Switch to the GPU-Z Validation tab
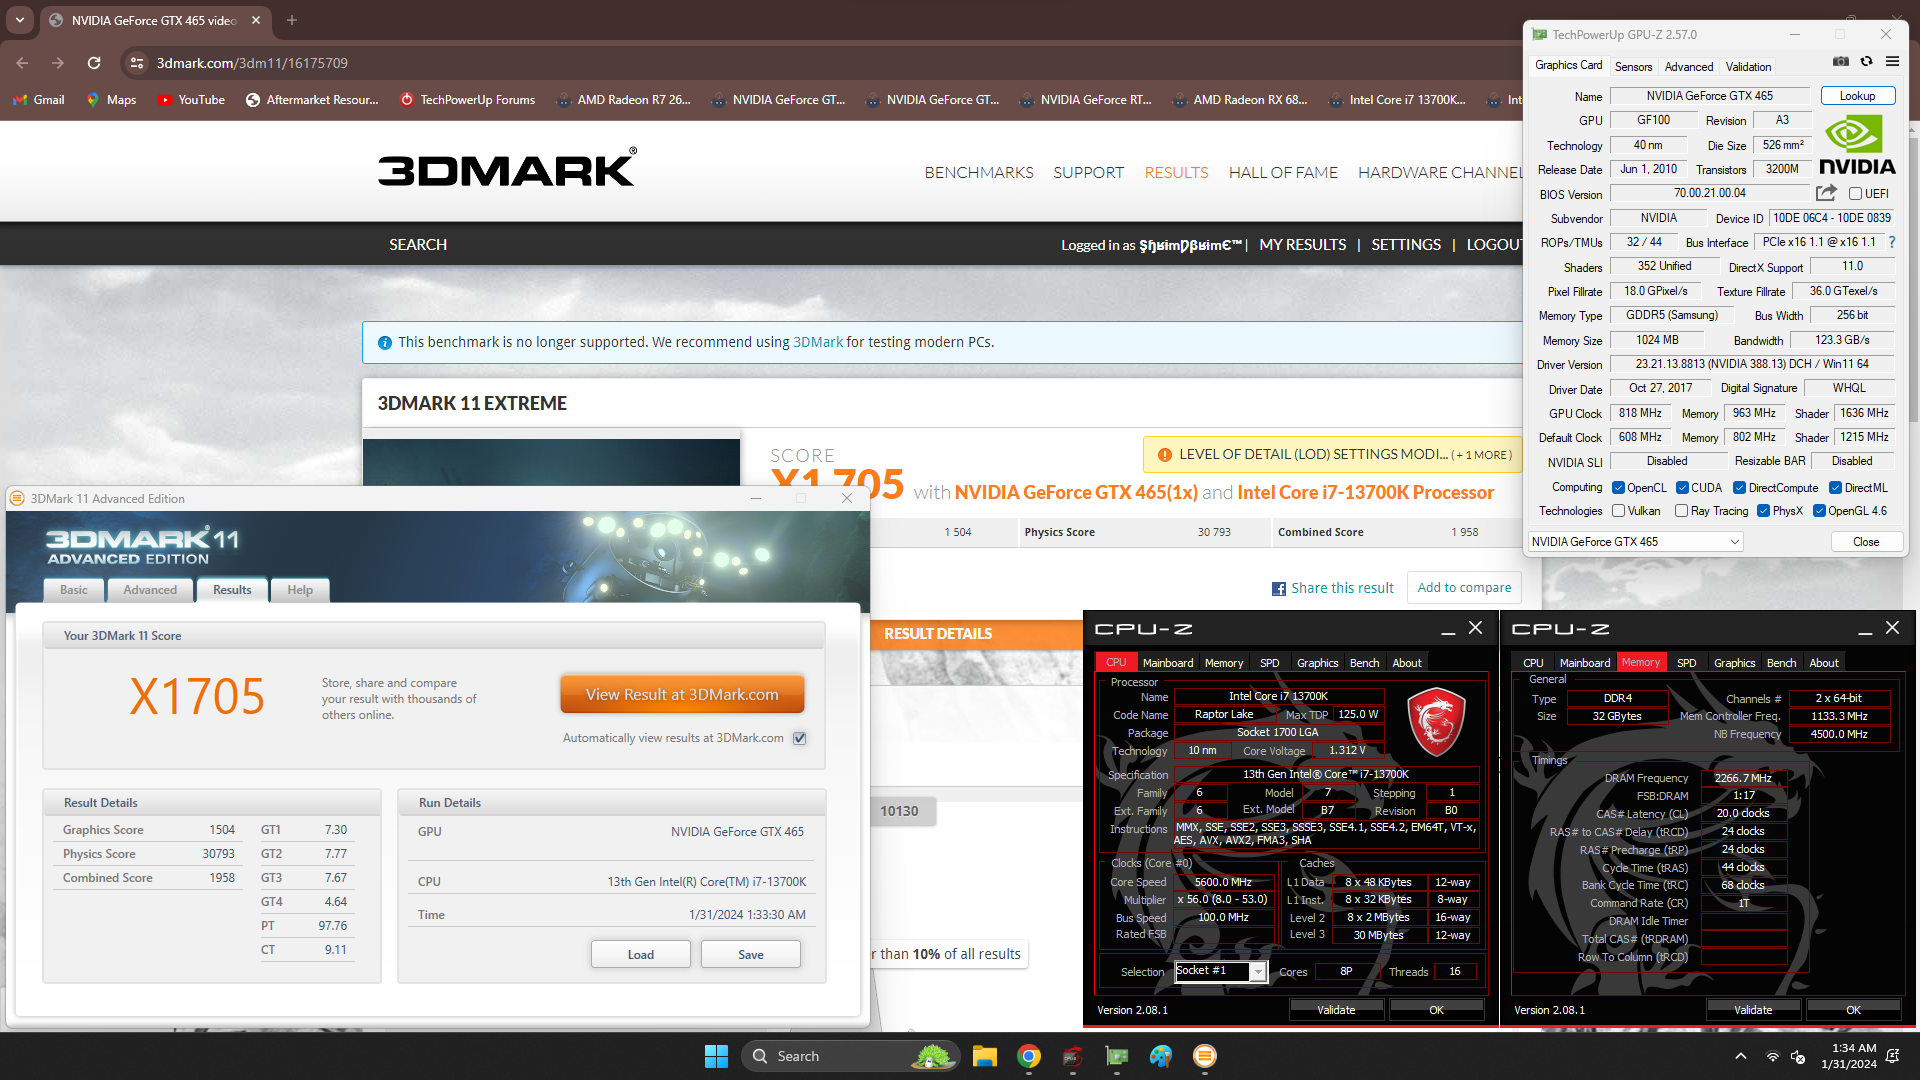 (1748, 67)
